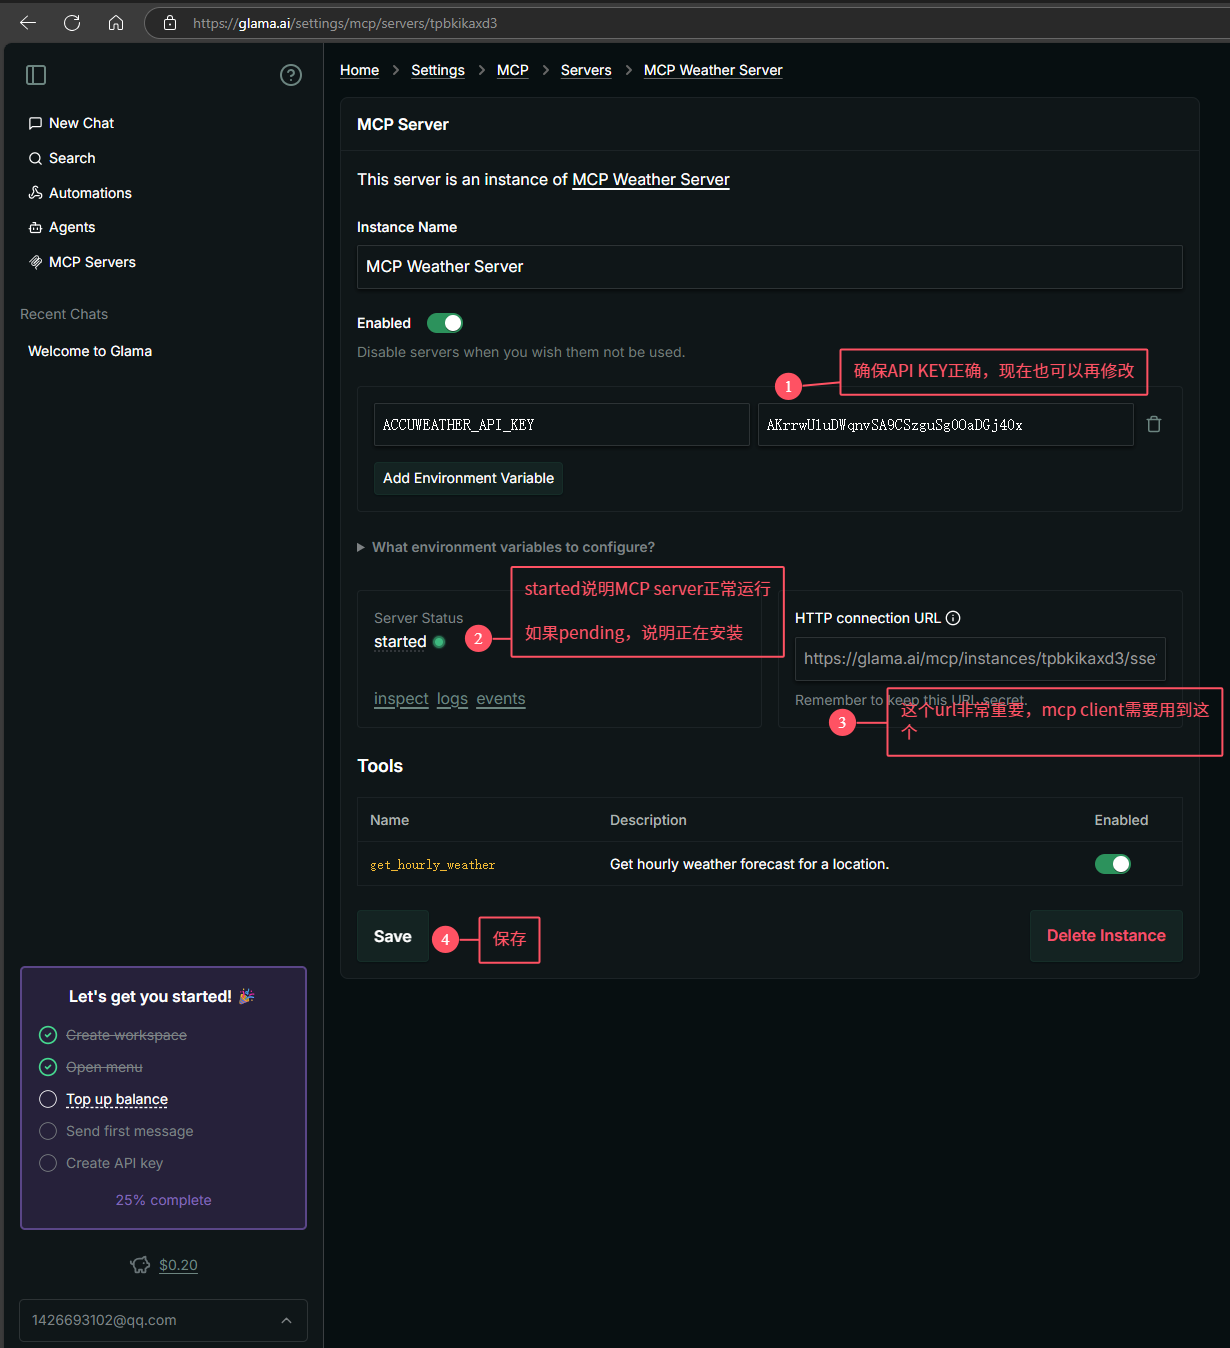
Task: Toggle the server Enabled switch
Action: coord(445,323)
